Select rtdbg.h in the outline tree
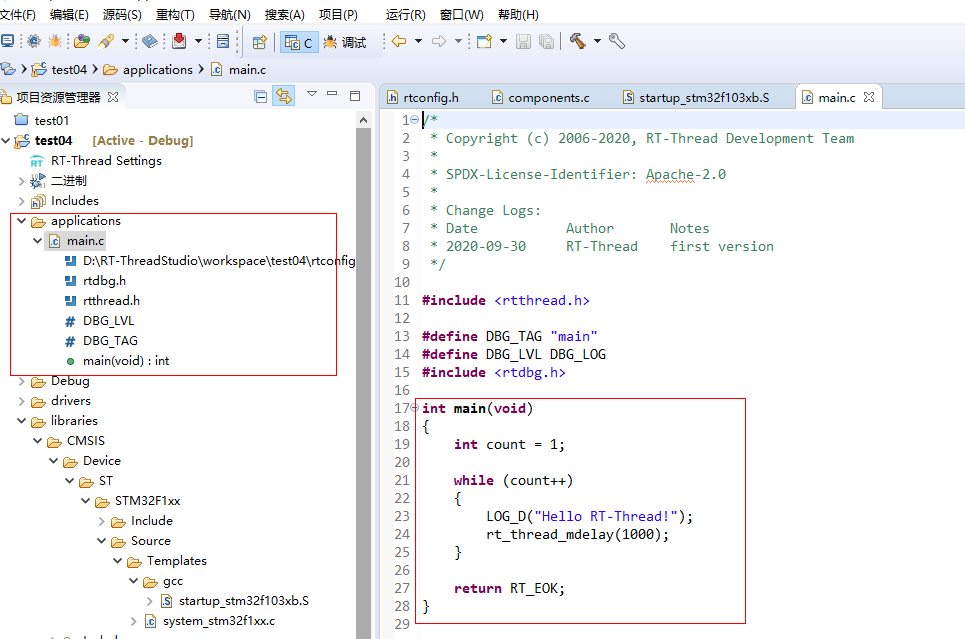The height and width of the screenshot is (639, 965). click(x=104, y=281)
